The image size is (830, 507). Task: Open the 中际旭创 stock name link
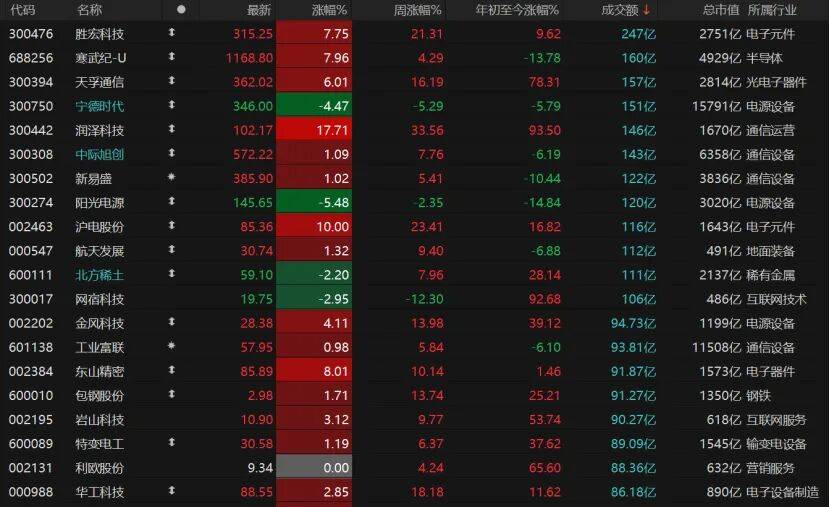[x=100, y=154]
